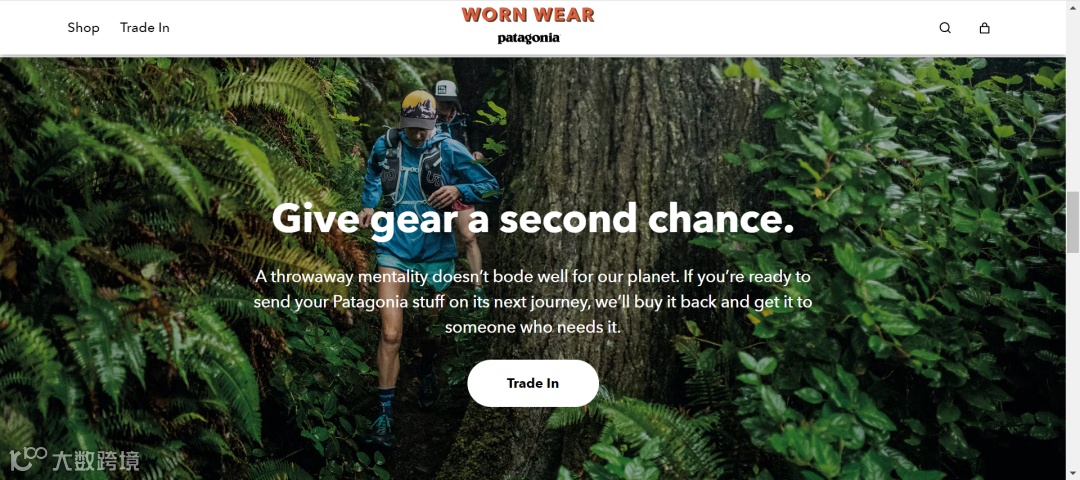1080x480 pixels.
Task: Click the orange WORN WEAR logo
Action: pyautogui.click(x=528, y=15)
